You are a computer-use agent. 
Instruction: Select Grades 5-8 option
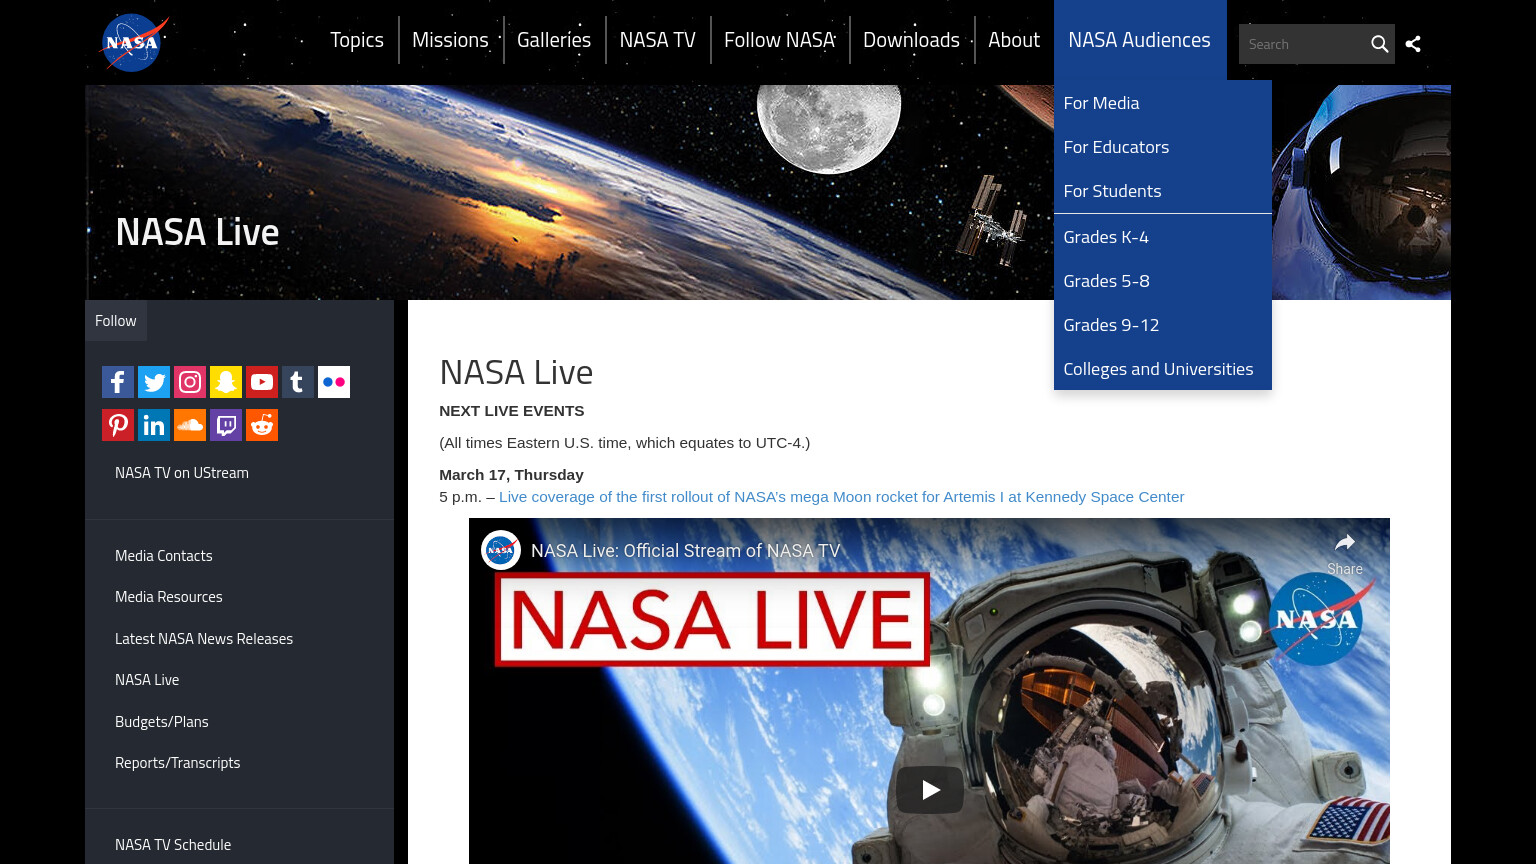[1162, 281]
